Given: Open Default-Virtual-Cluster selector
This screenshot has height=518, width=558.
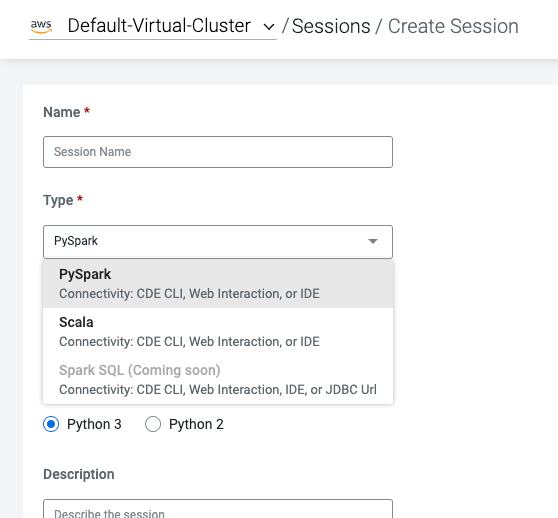Looking at the screenshot, I should pyautogui.click(x=153, y=26).
